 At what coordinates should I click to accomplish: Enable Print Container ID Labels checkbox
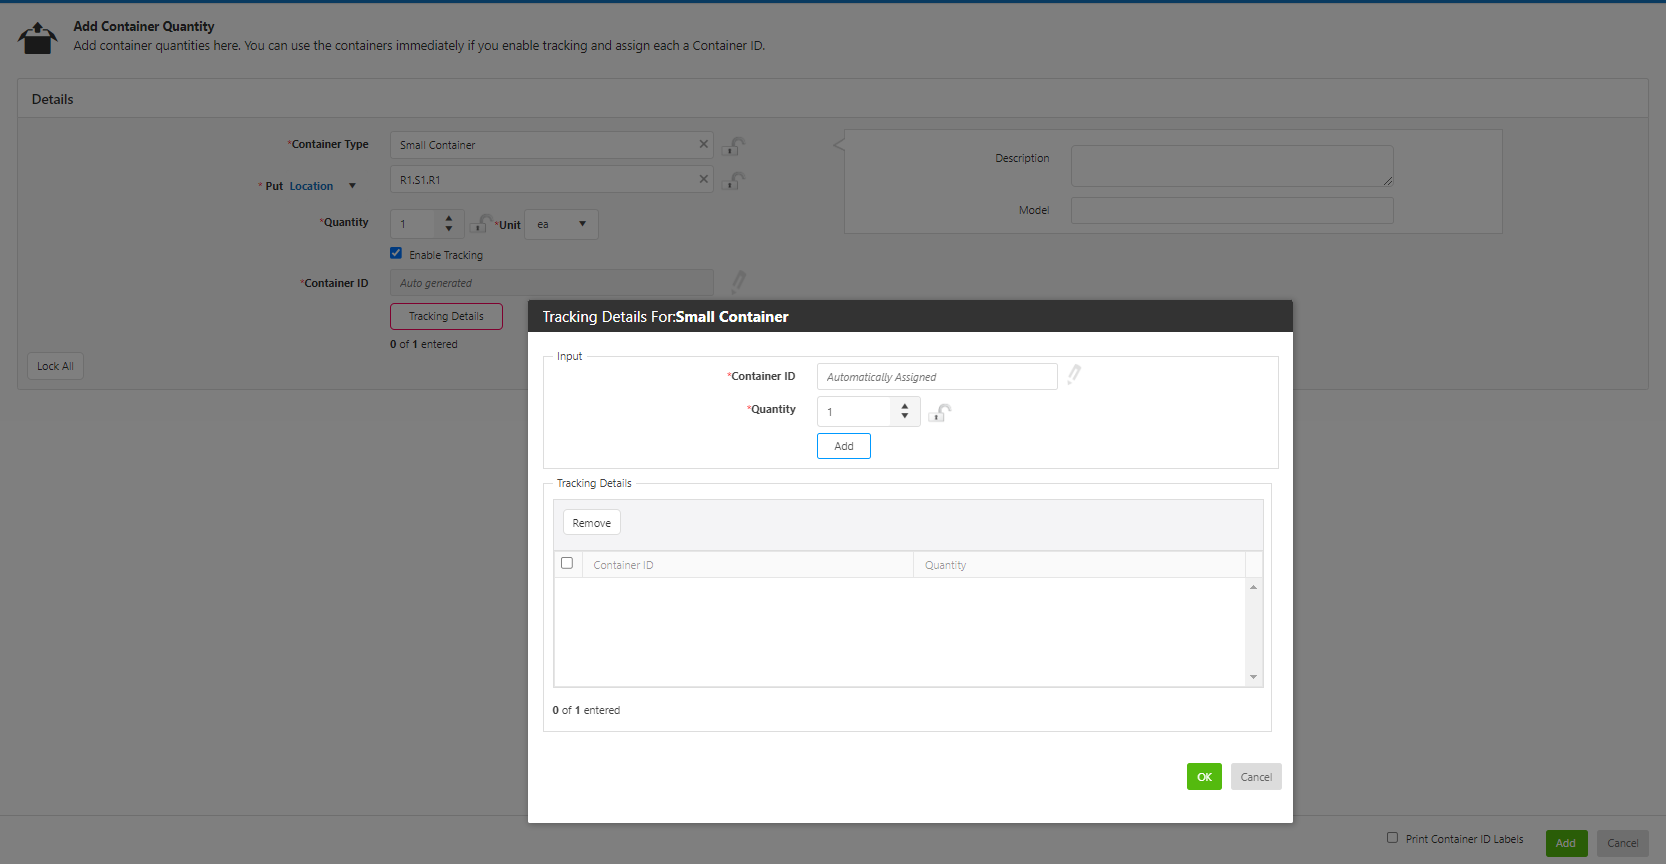click(x=1392, y=838)
